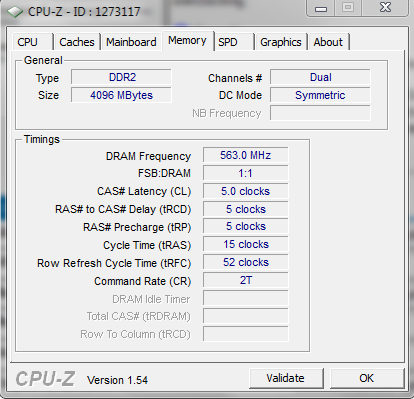Viewport: 414px width, 399px height.
Task: Switch to the Graphics tab
Action: pyautogui.click(x=281, y=42)
